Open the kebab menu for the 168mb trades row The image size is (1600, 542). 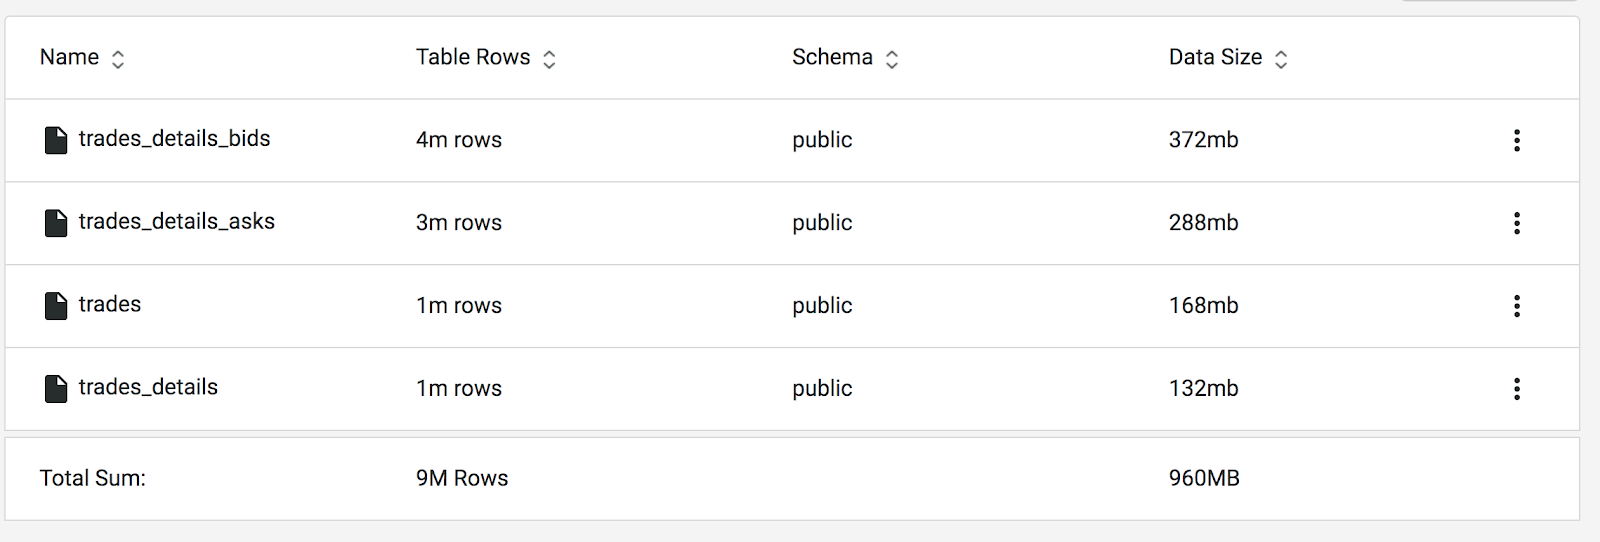pos(1517,306)
